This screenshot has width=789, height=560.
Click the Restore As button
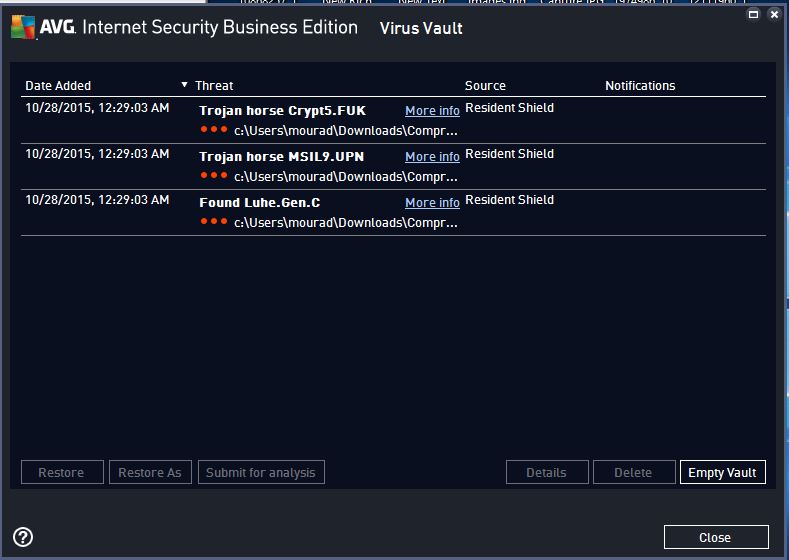(x=150, y=472)
